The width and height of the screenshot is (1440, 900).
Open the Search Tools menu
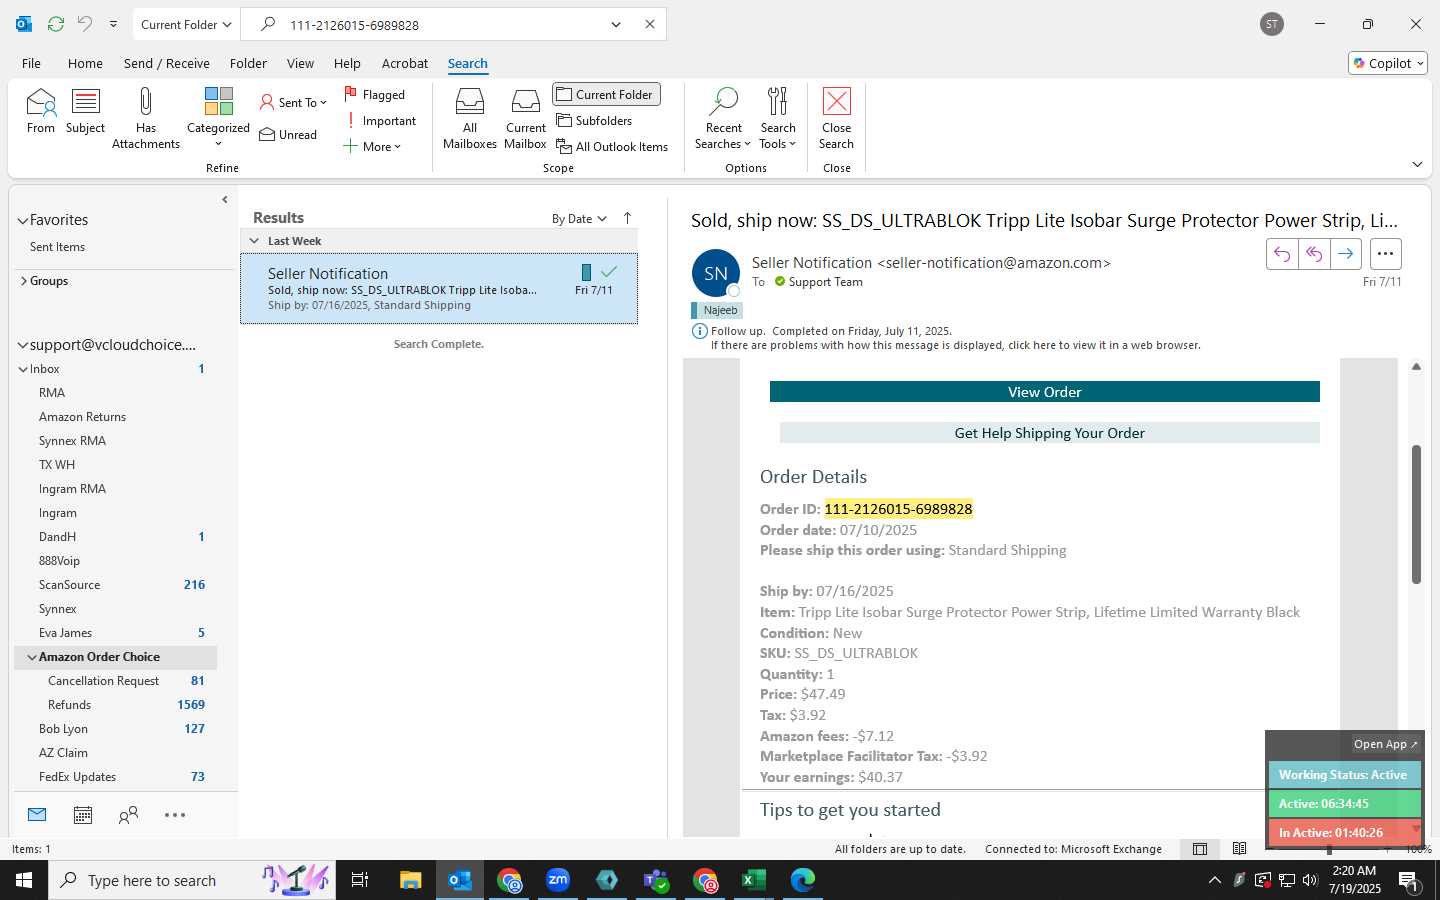point(778,118)
